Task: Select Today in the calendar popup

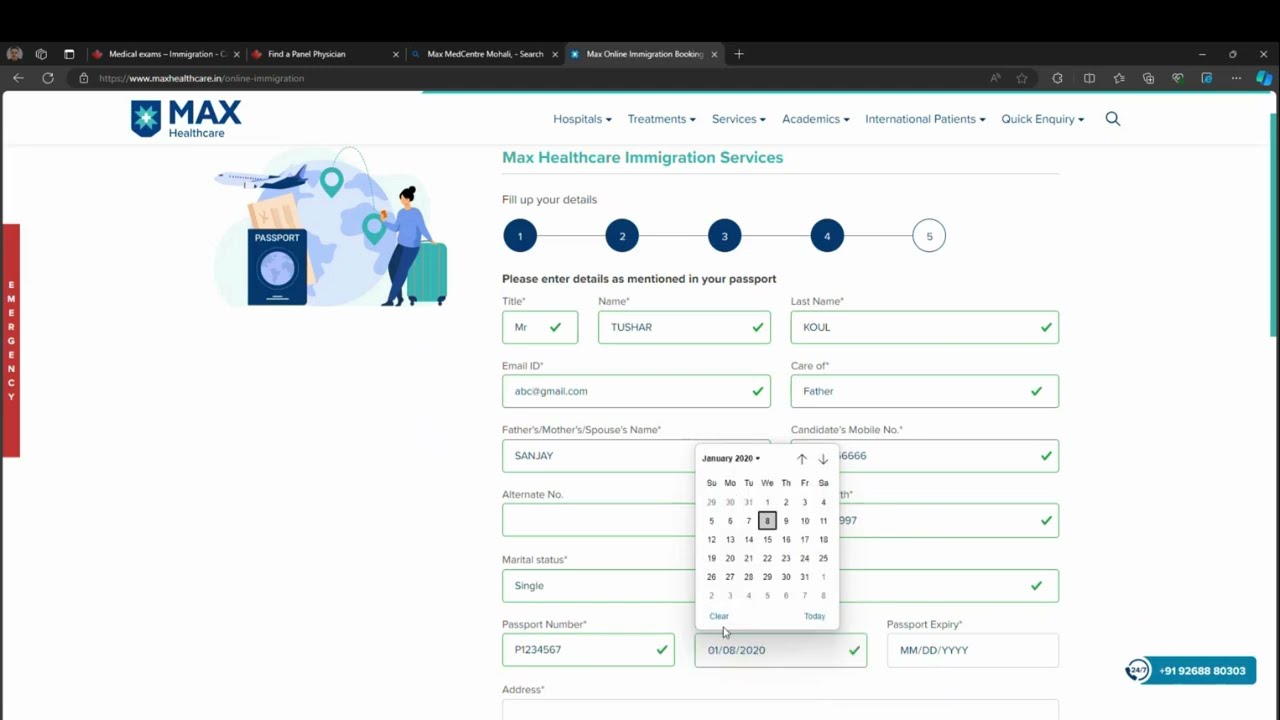Action: click(815, 616)
